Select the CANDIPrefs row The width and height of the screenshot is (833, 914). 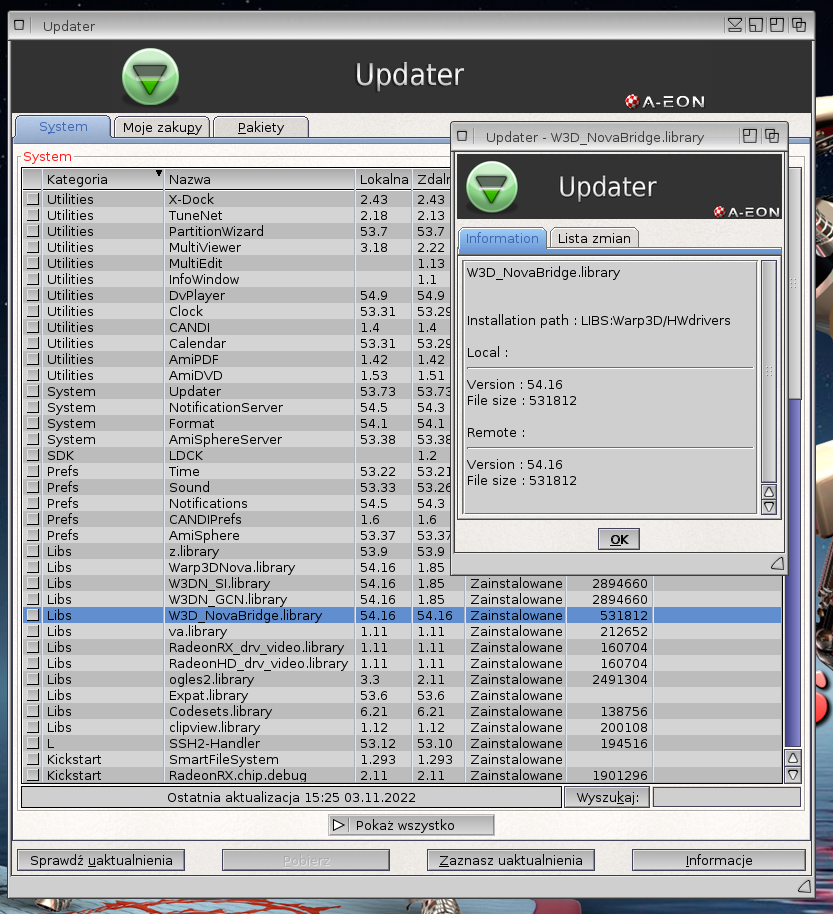(x=237, y=519)
